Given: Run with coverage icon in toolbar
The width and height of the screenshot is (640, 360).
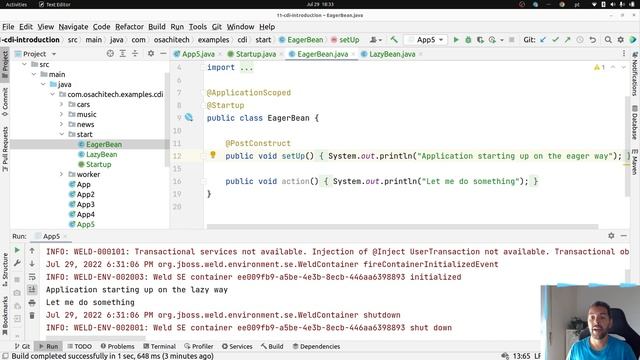Looking at the screenshot, I should (480, 40).
